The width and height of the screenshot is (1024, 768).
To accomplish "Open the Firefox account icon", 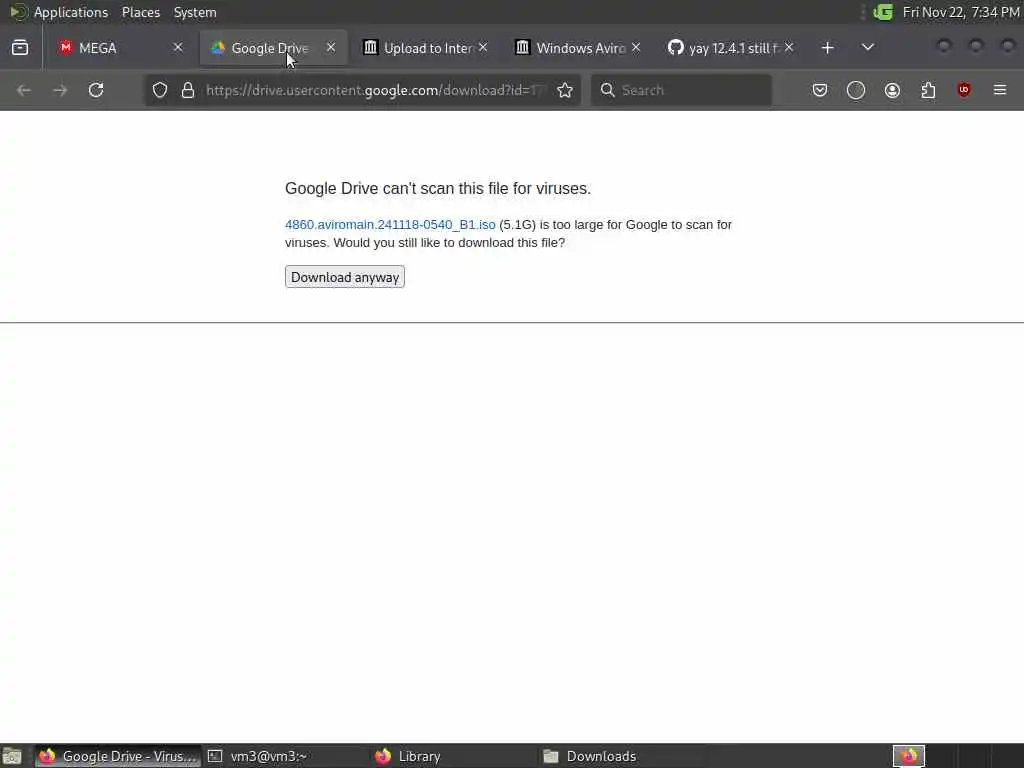I will (x=892, y=90).
